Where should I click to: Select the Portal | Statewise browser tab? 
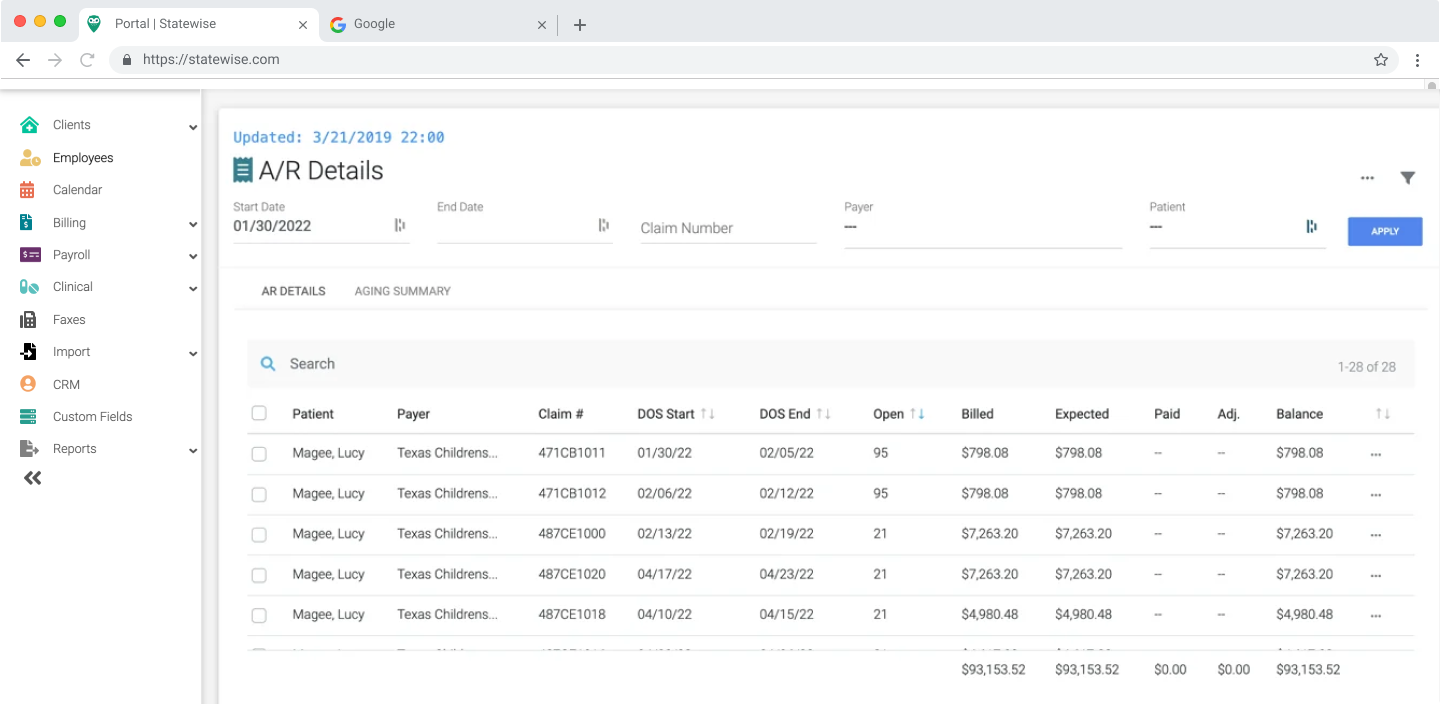pyautogui.click(x=198, y=24)
